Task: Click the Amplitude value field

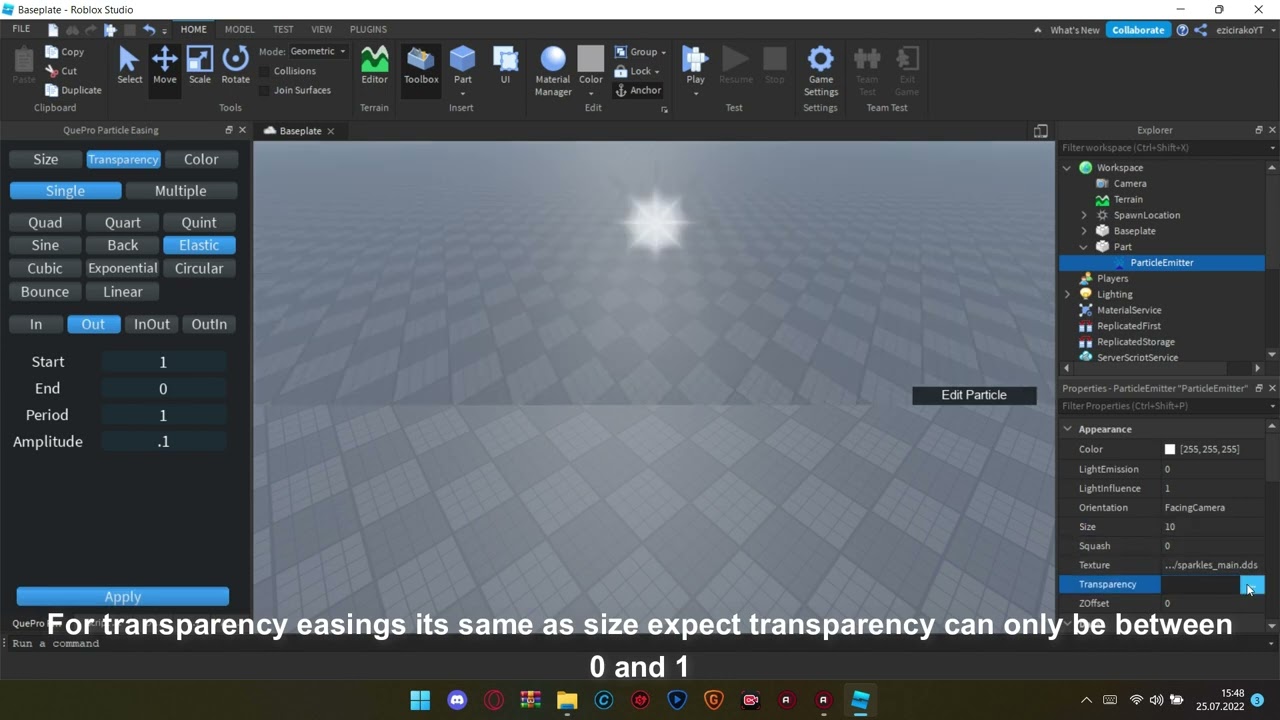Action: [164, 441]
